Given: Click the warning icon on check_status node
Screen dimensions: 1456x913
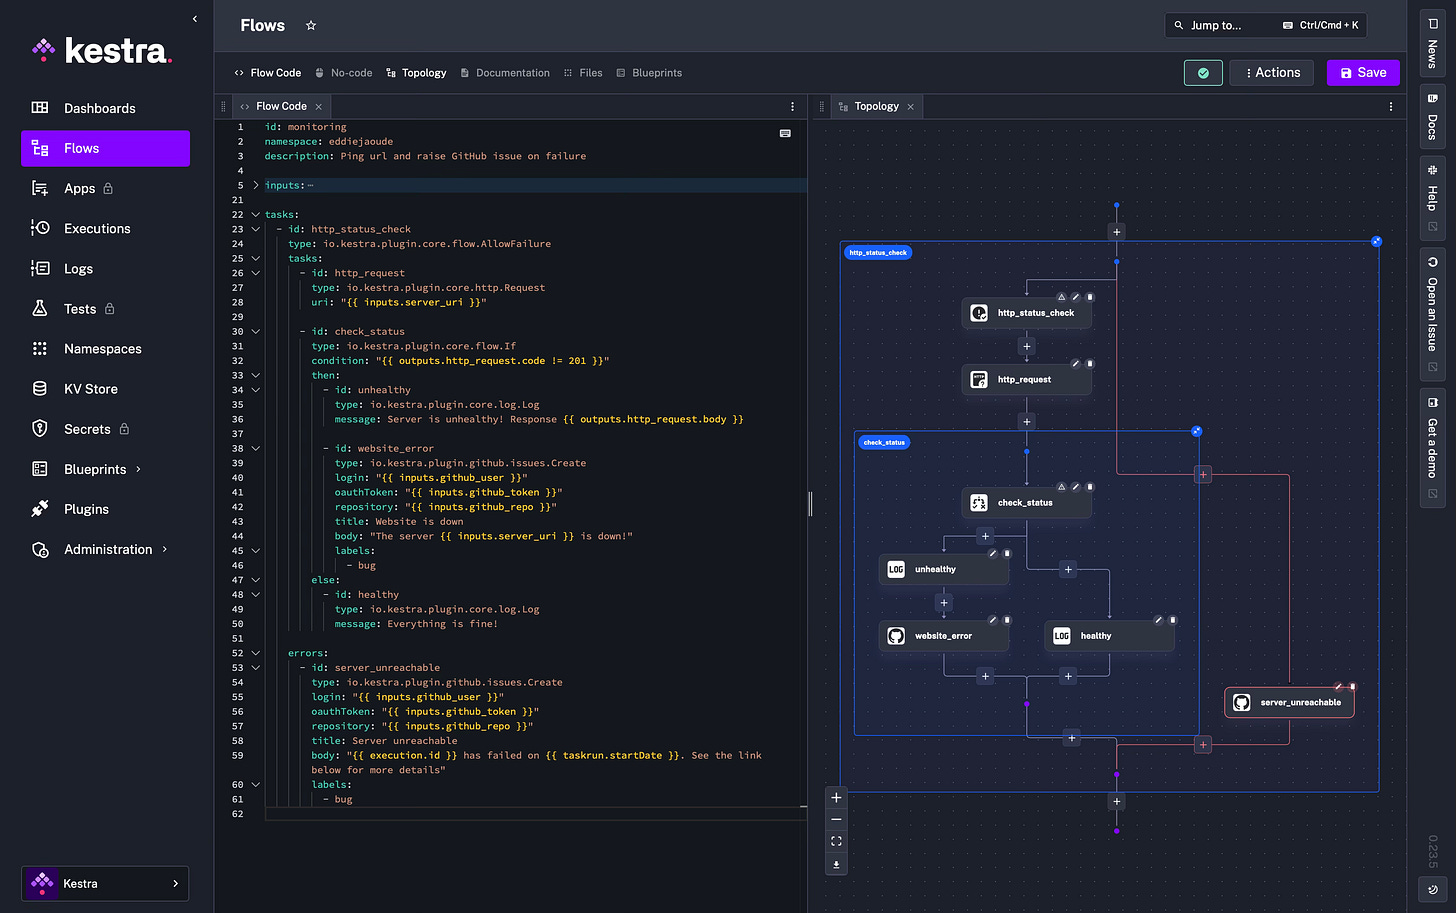Looking at the screenshot, I should (x=1061, y=487).
